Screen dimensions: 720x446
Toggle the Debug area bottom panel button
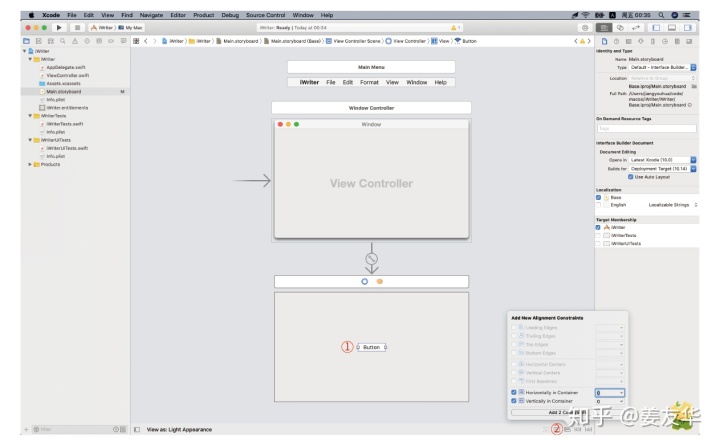click(x=672, y=28)
